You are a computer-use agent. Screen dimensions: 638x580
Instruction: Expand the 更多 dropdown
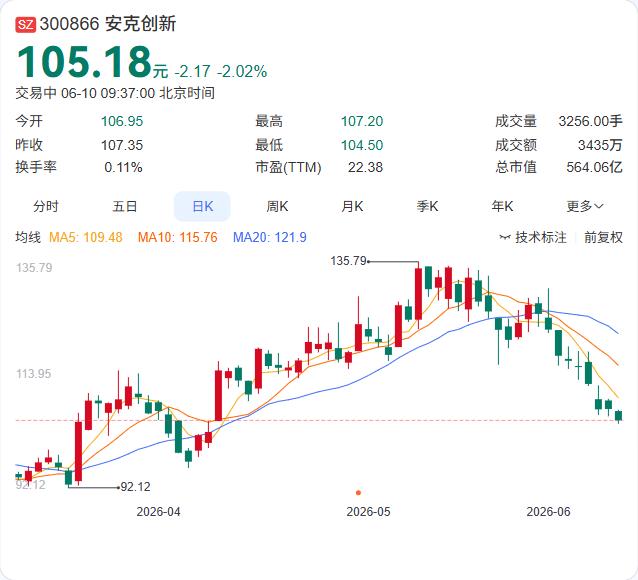[x=585, y=206]
